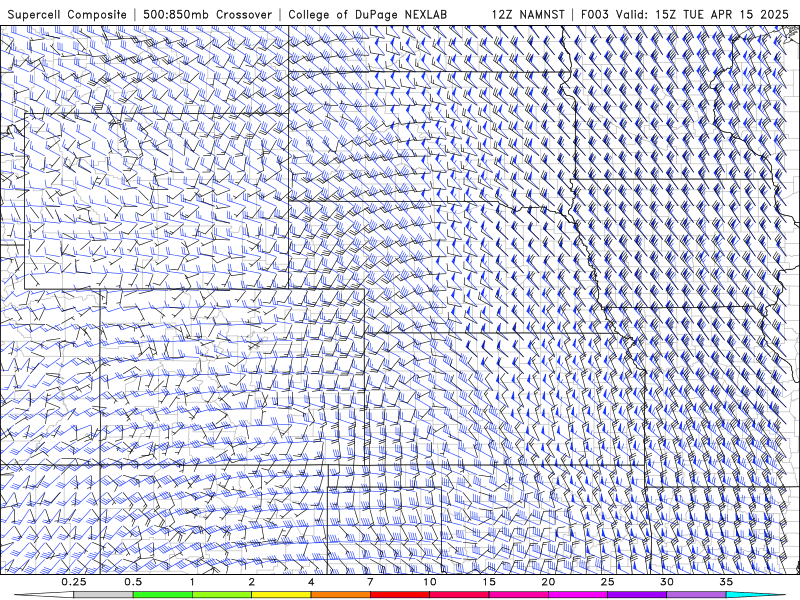Viewport: 800px width, 600px height.
Task: Click the colorbar label '30'
Action: point(666,582)
